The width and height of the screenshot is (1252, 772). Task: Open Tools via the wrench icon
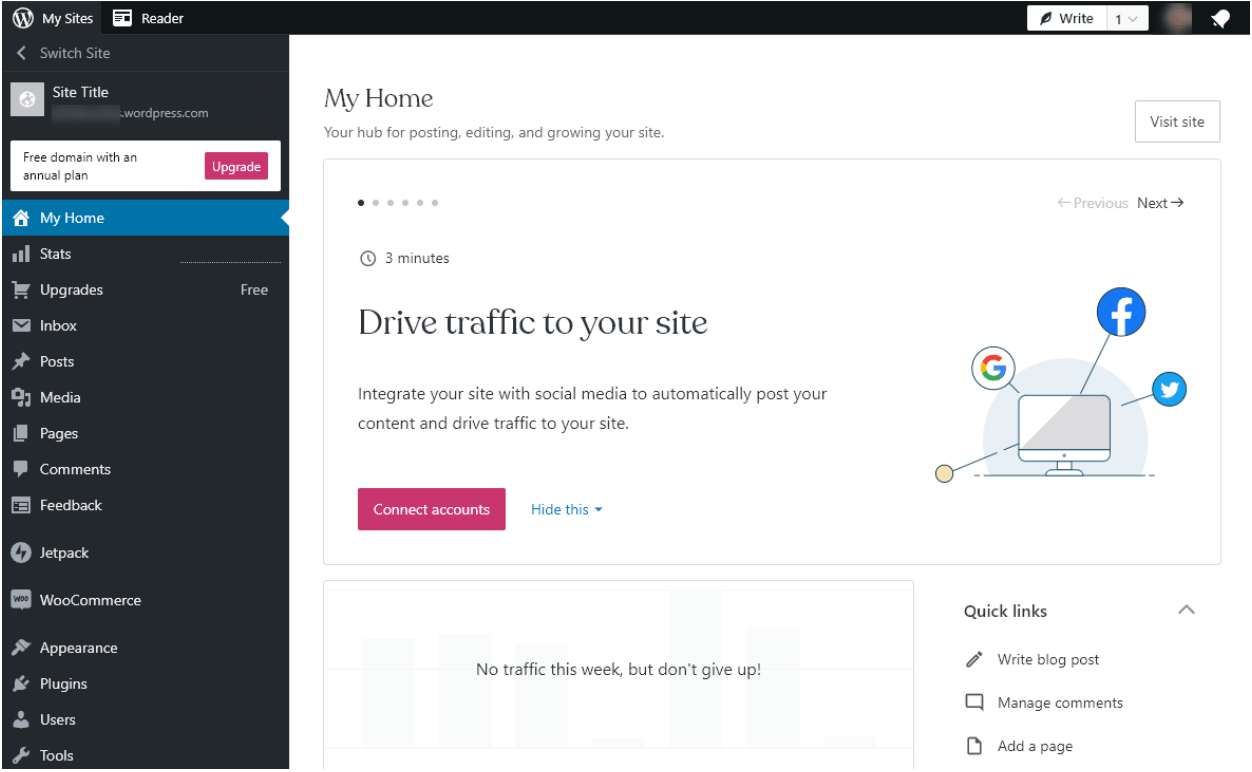(x=21, y=755)
